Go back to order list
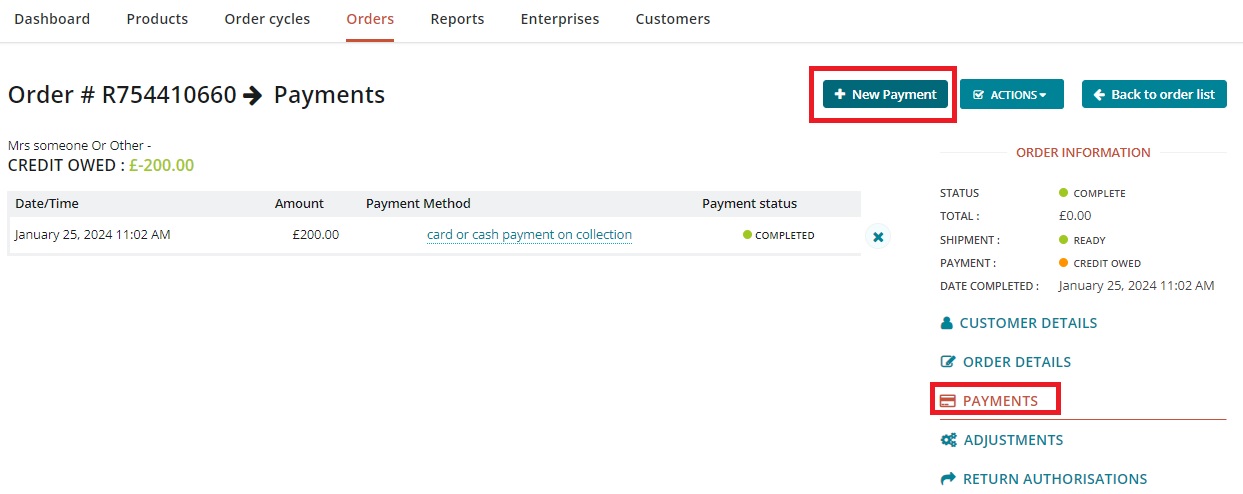 pyautogui.click(x=1154, y=95)
